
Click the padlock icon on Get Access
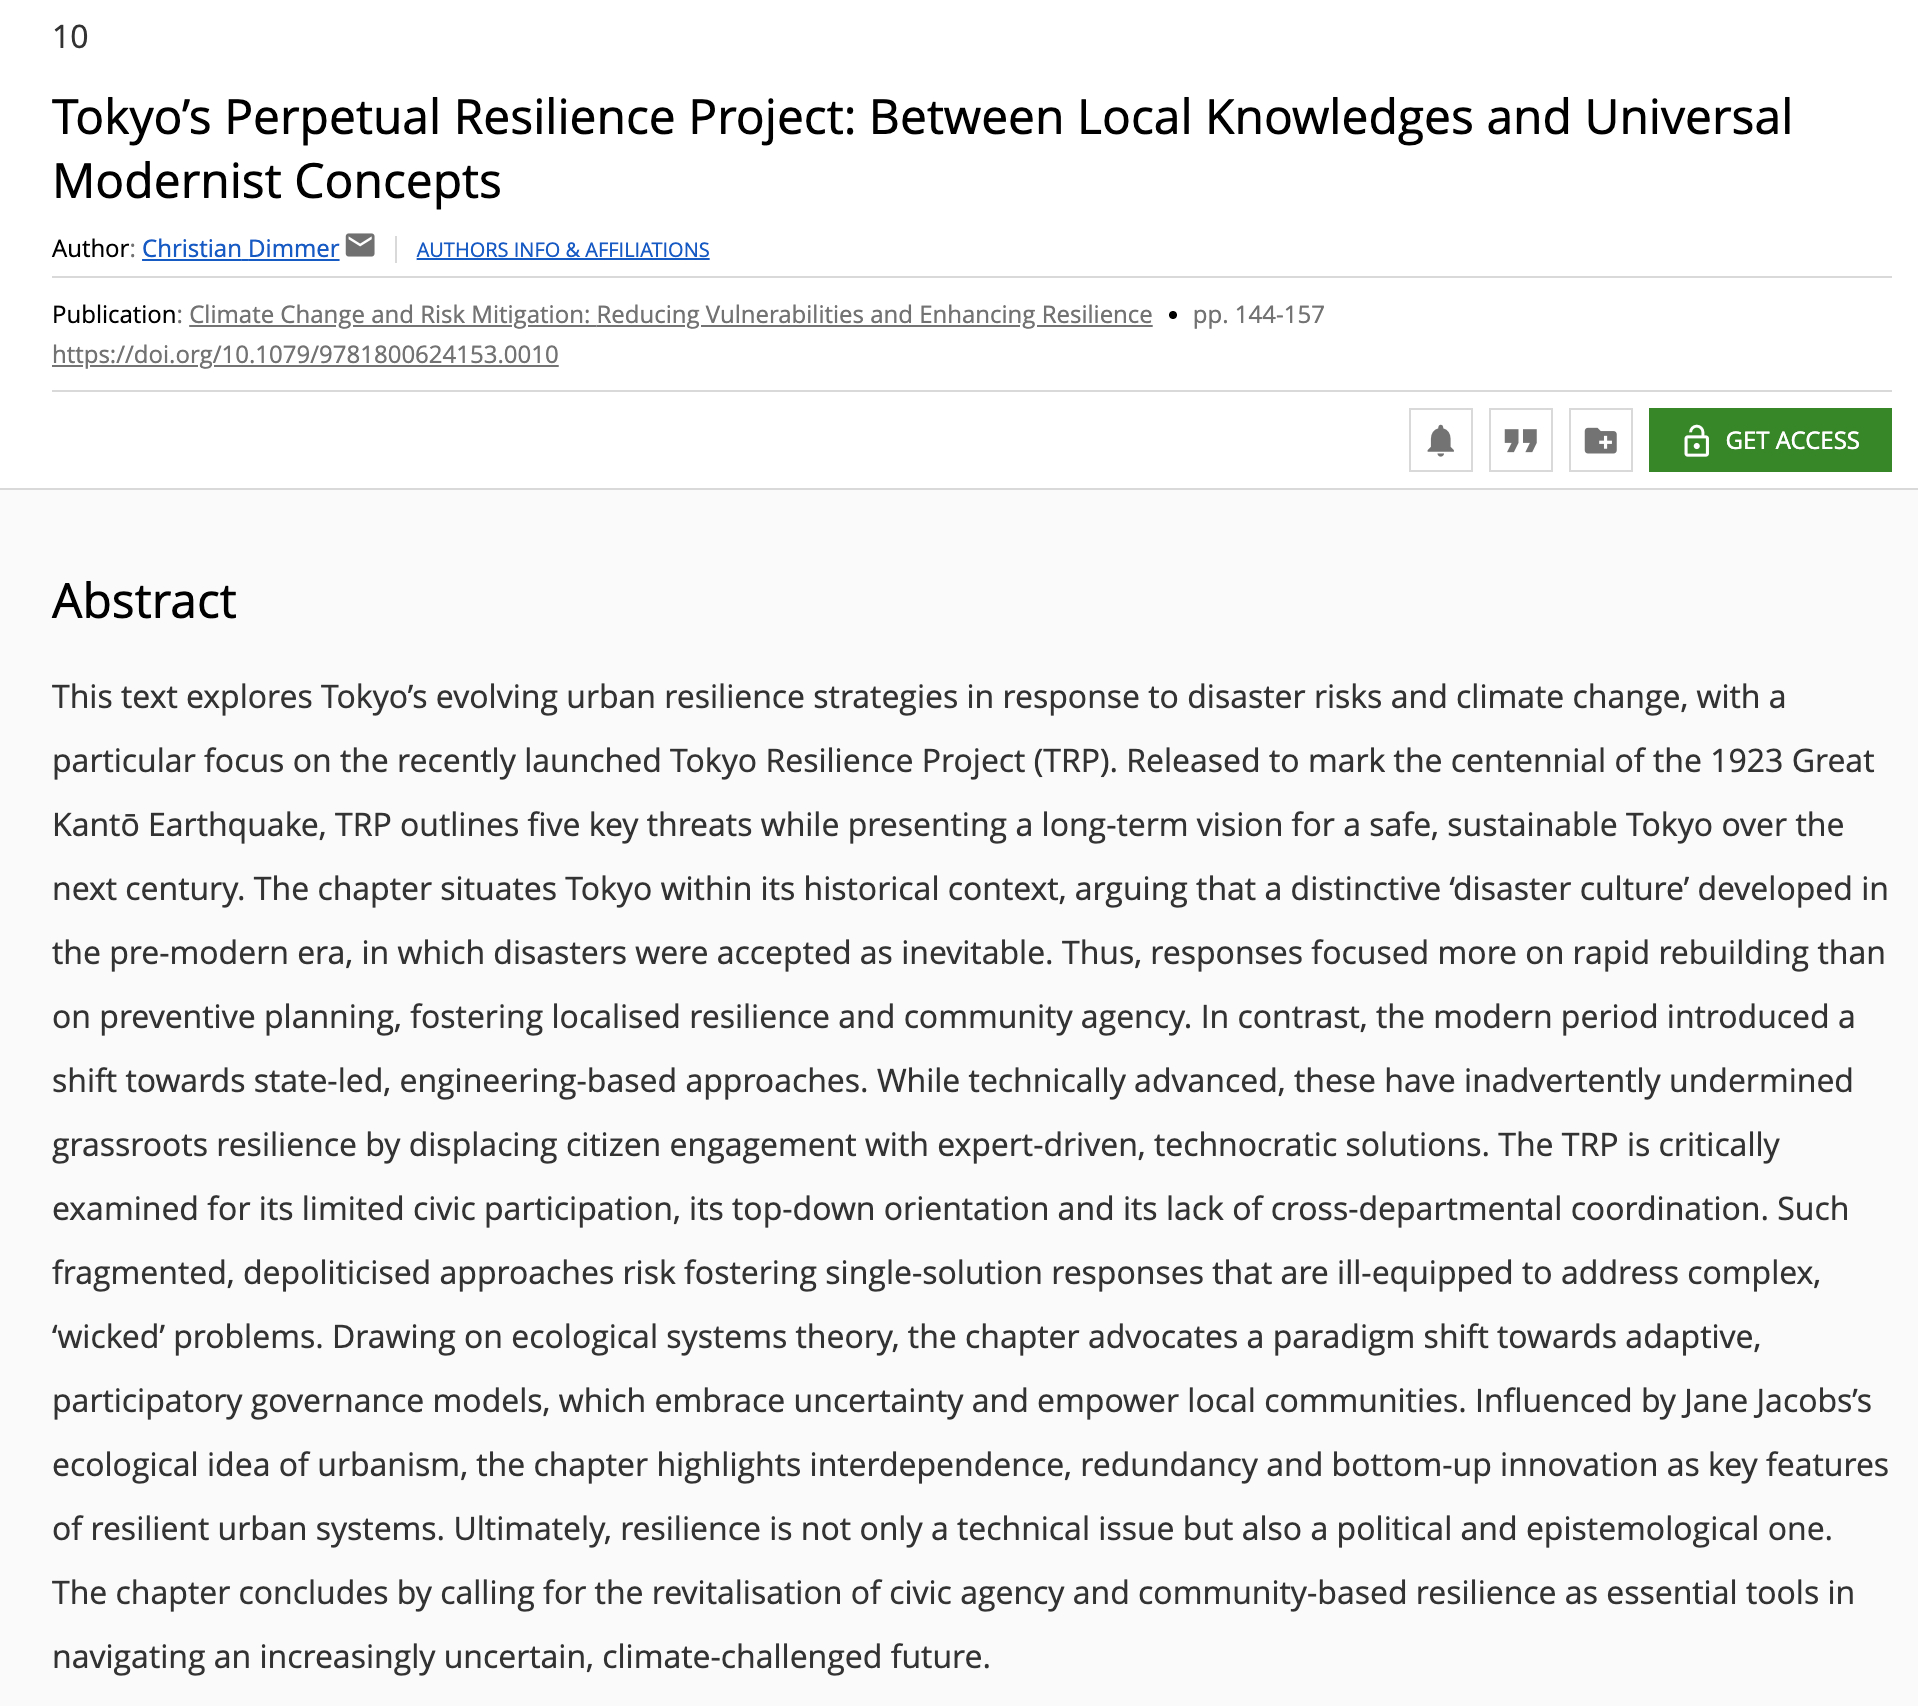(x=1696, y=440)
